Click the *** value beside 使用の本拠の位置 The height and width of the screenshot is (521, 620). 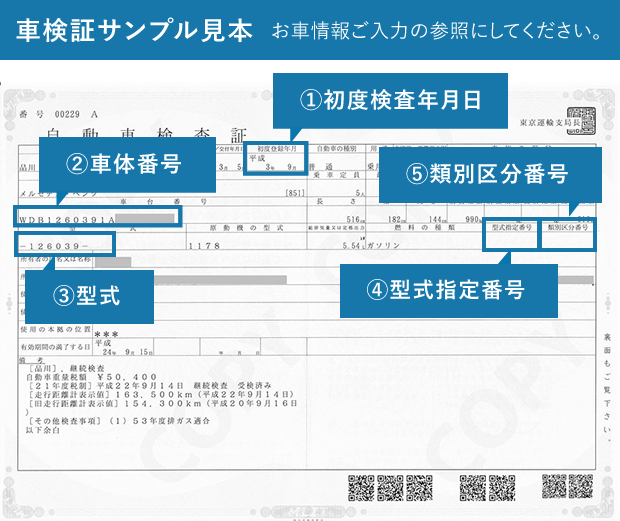tap(107, 334)
